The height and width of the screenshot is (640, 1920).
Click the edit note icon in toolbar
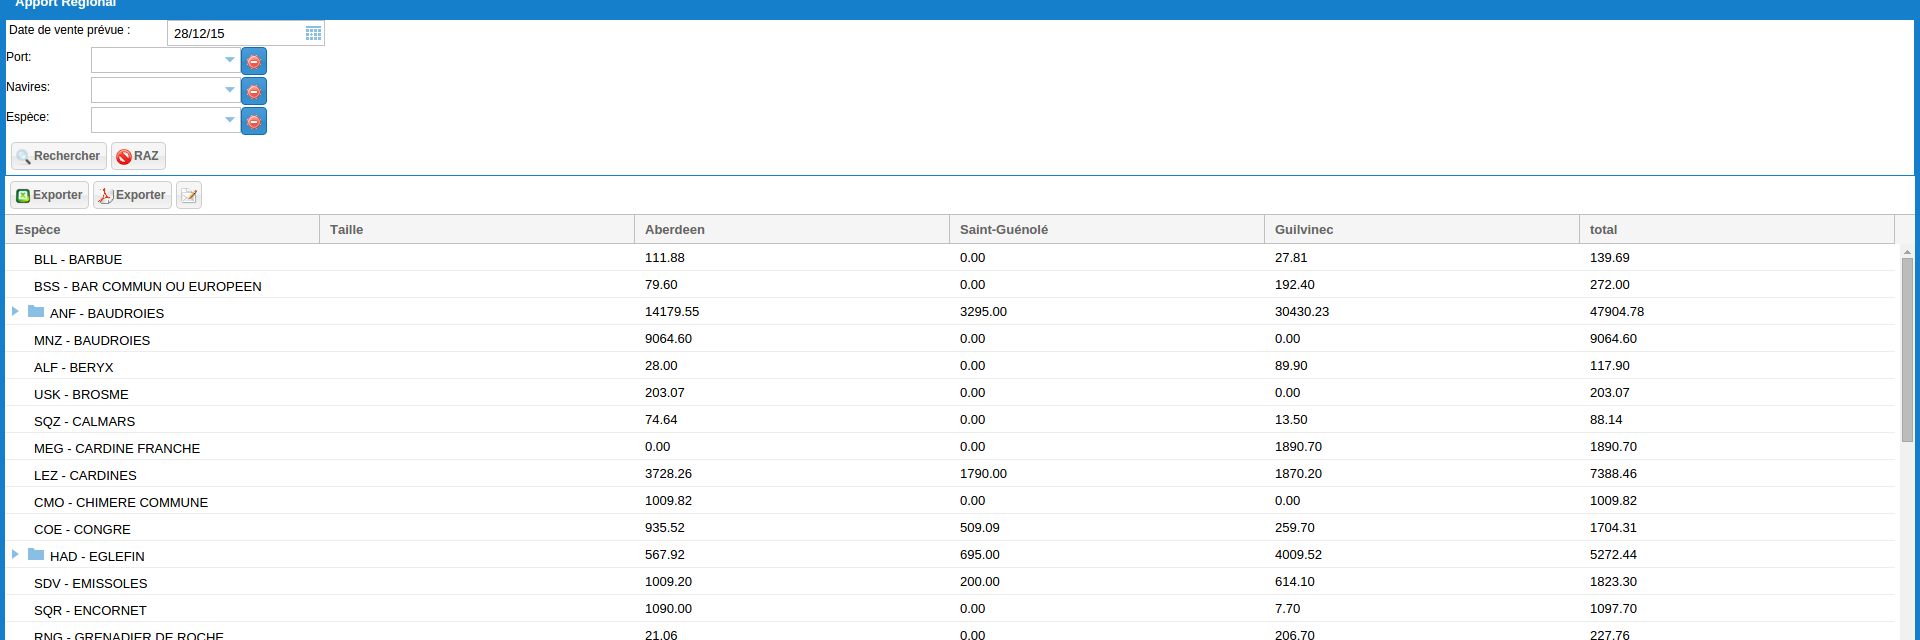coord(189,195)
